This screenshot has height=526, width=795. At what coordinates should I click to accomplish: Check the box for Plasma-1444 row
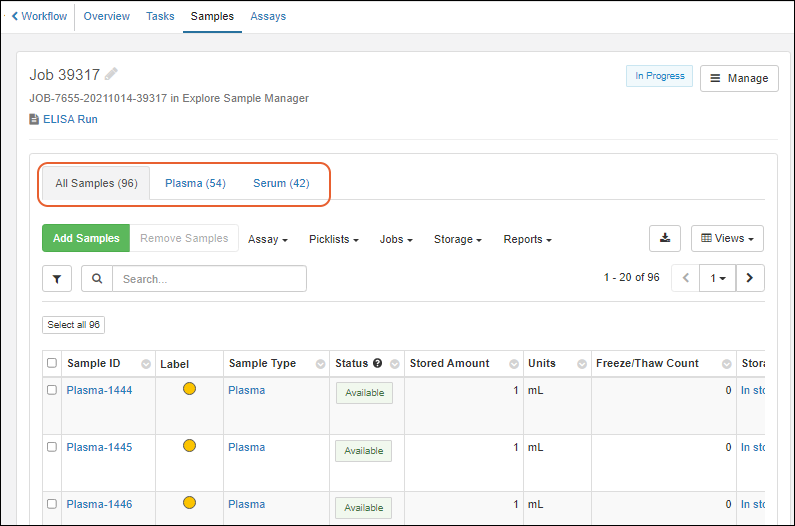[x=52, y=390]
